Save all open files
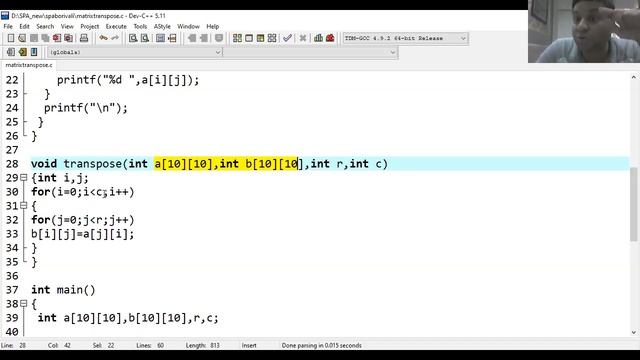The image size is (640, 360). click(45, 38)
